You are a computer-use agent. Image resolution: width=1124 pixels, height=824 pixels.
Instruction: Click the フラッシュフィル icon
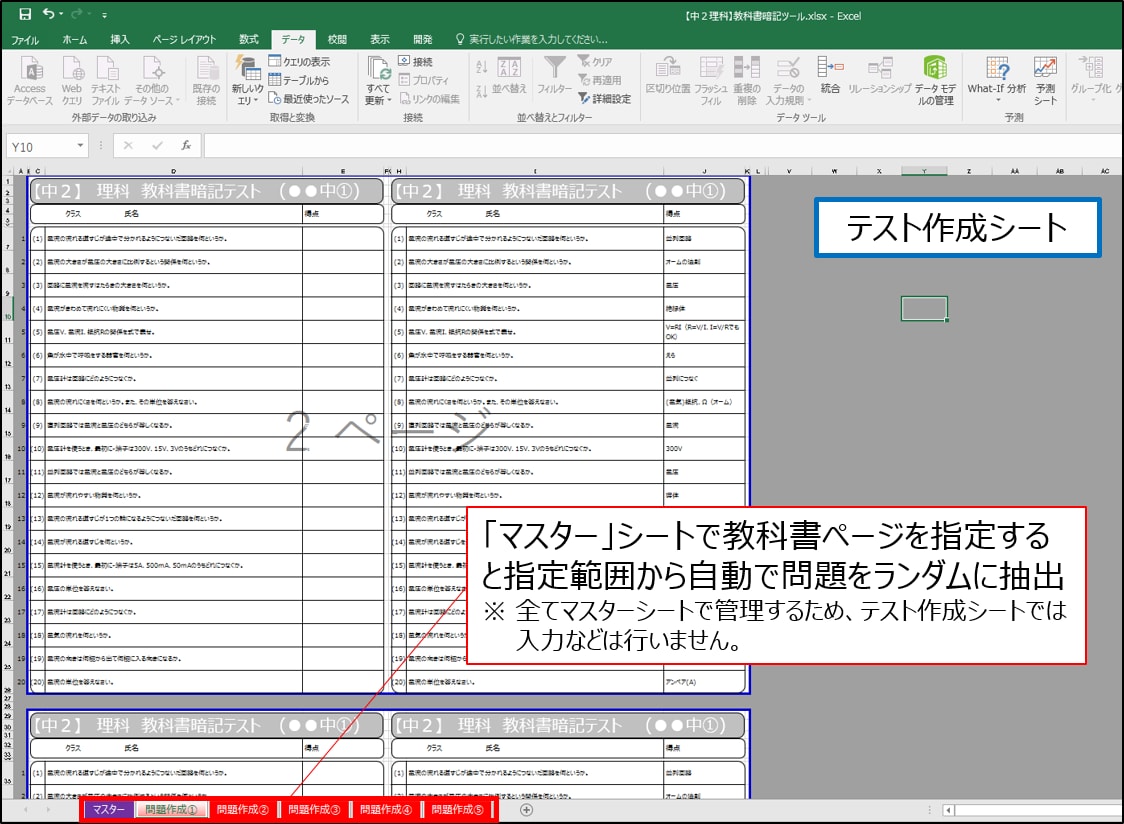coord(710,80)
